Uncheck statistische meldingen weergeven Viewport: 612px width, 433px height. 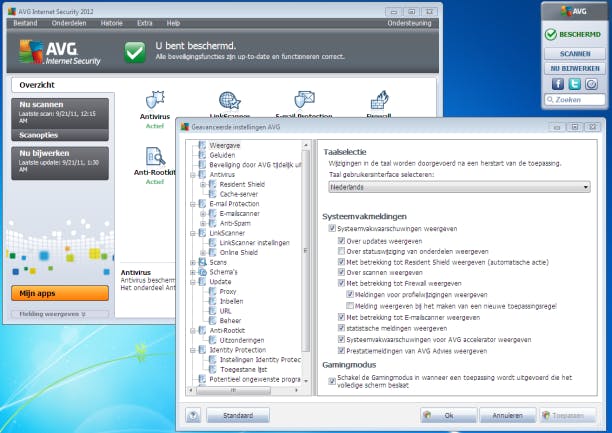click(342, 328)
